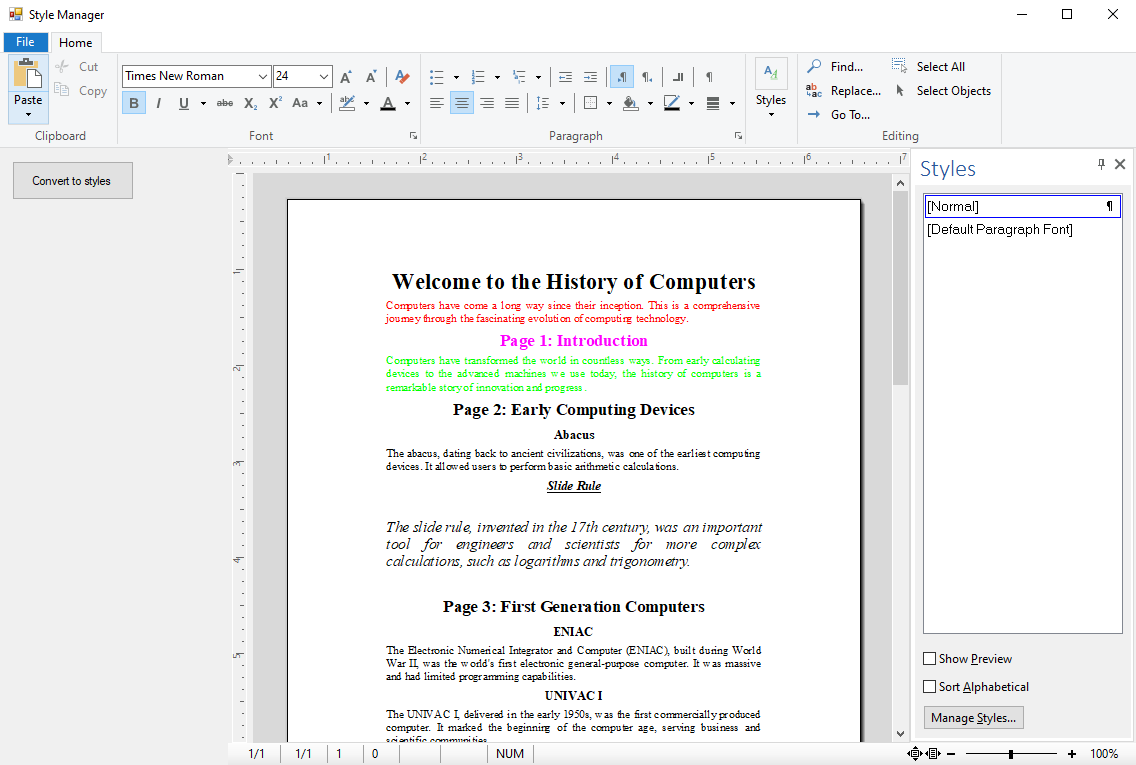Image resolution: width=1136 pixels, height=765 pixels.
Task: Open the numbered list dropdown arrow
Action: tap(497, 77)
